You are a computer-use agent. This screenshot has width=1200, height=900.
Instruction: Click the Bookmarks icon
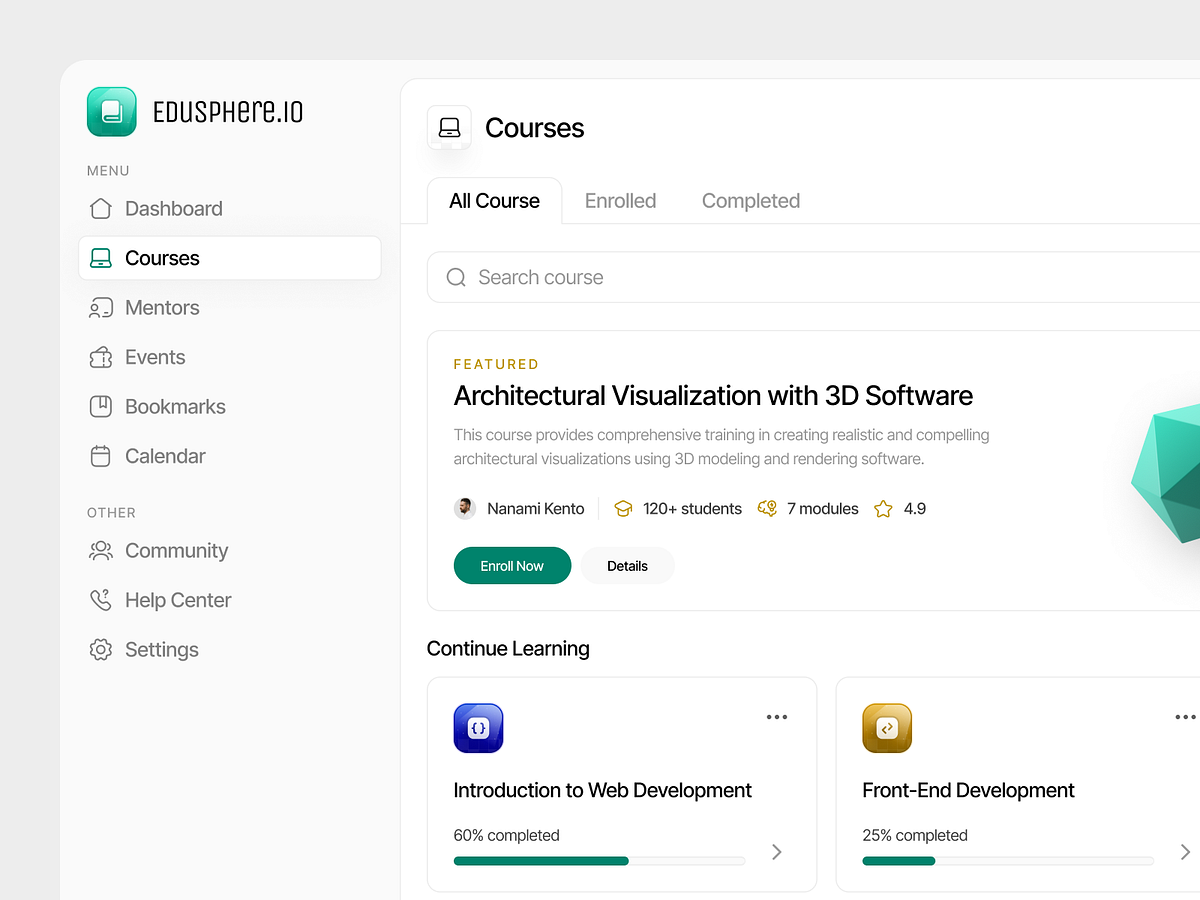click(x=101, y=407)
